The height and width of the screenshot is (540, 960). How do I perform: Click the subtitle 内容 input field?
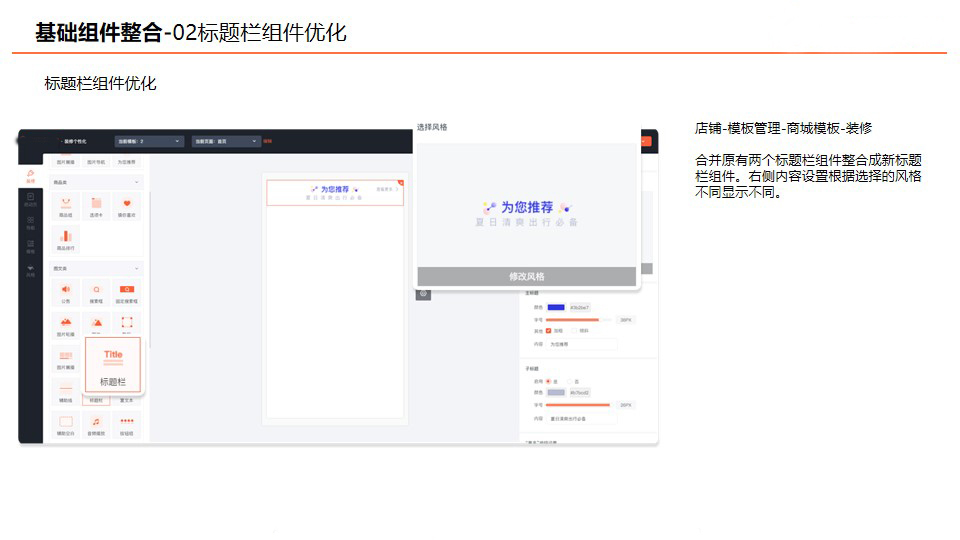(582, 419)
